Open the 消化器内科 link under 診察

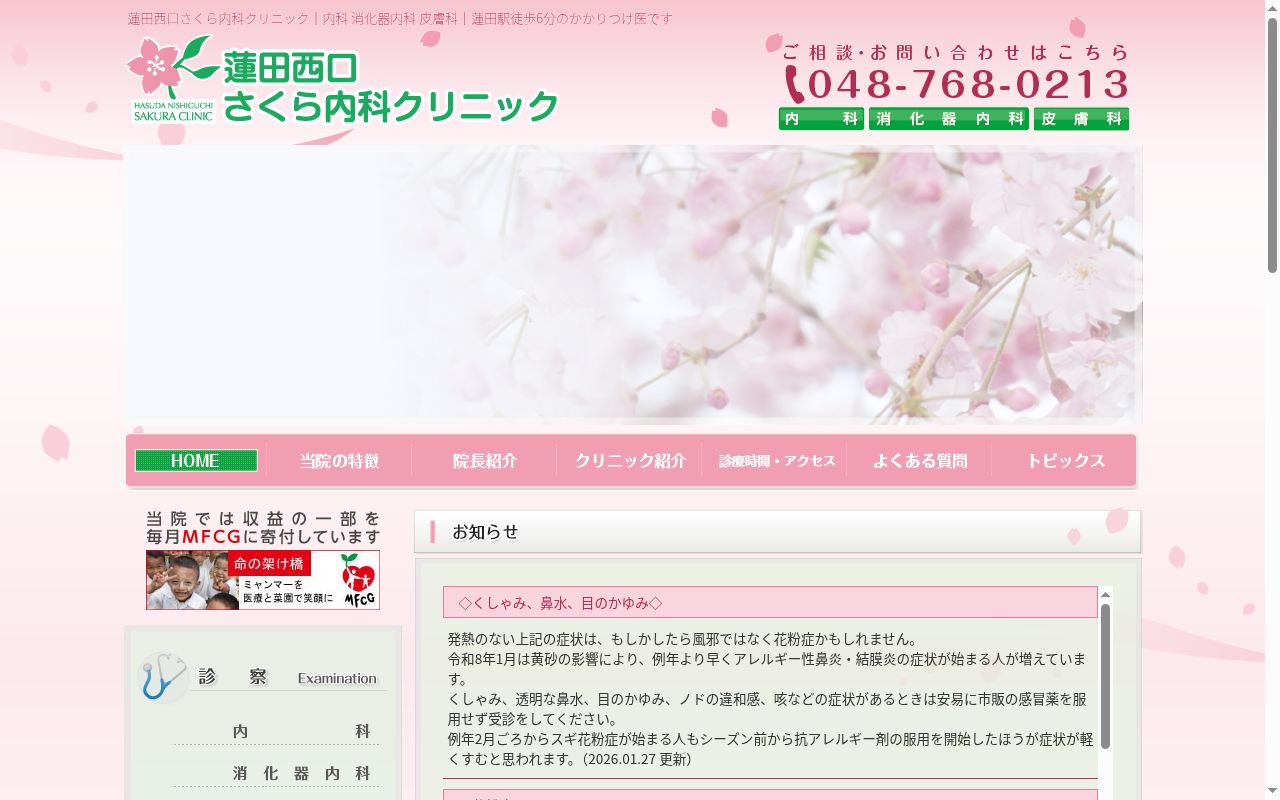tap(302, 774)
